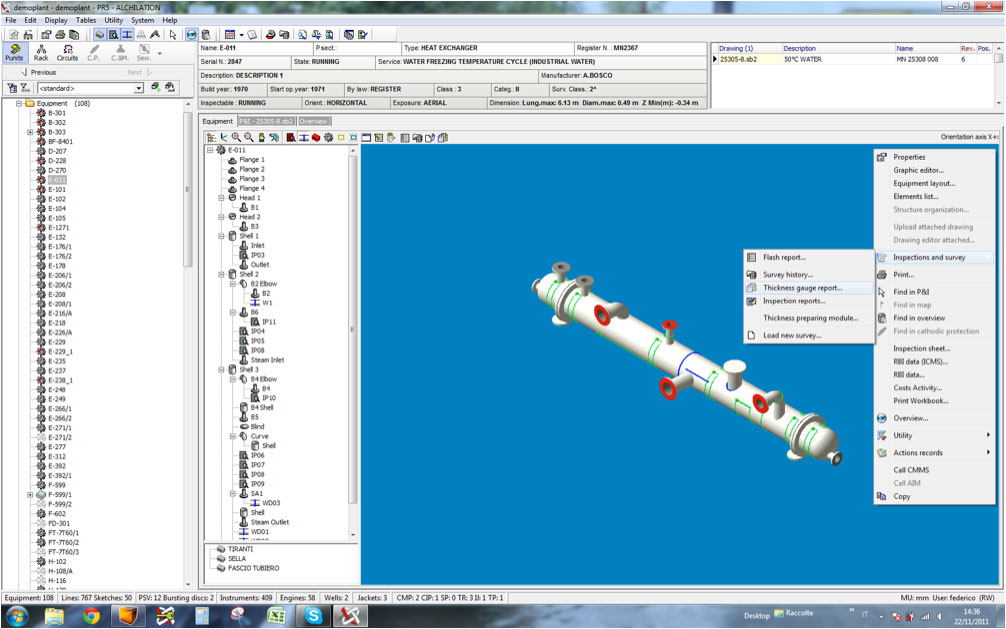Select Survey history in the submenu
Image resolution: width=1006 pixels, height=629 pixels.
point(788,274)
